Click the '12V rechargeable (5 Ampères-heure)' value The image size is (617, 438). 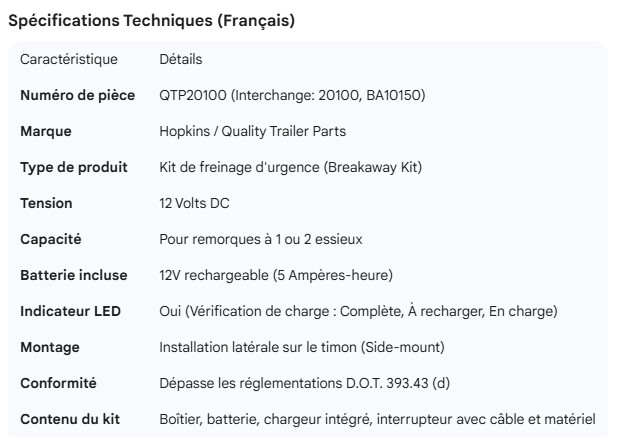[276, 275]
